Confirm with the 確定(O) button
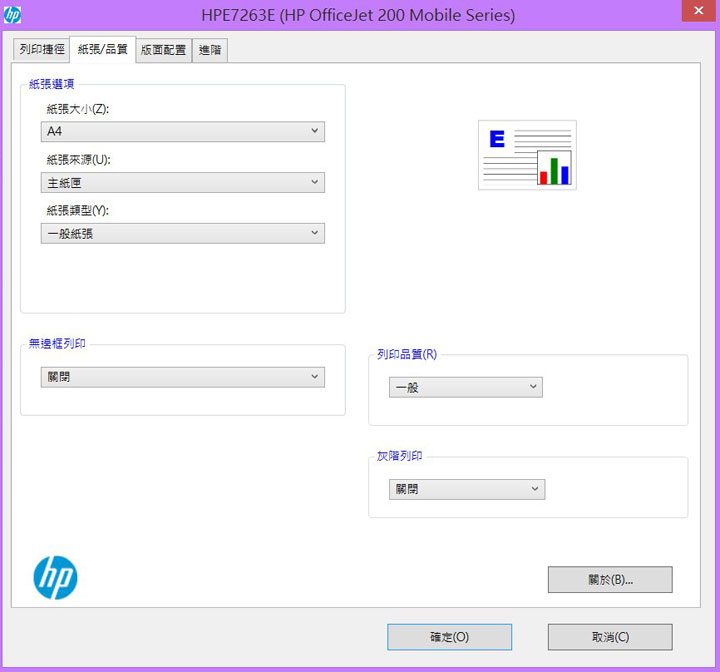720x672 pixels. point(450,637)
